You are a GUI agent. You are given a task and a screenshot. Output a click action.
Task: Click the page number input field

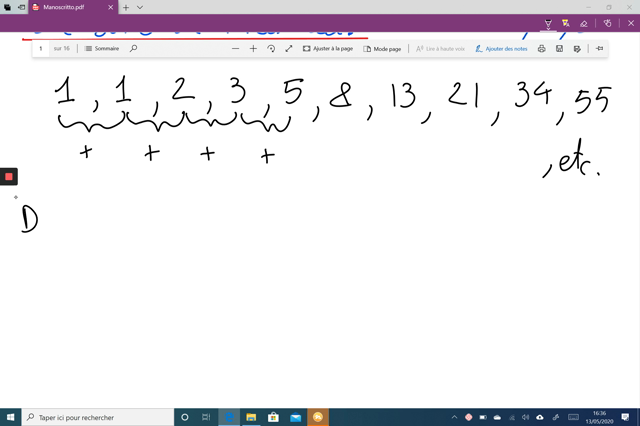pyautogui.click(x=41, y=48)
